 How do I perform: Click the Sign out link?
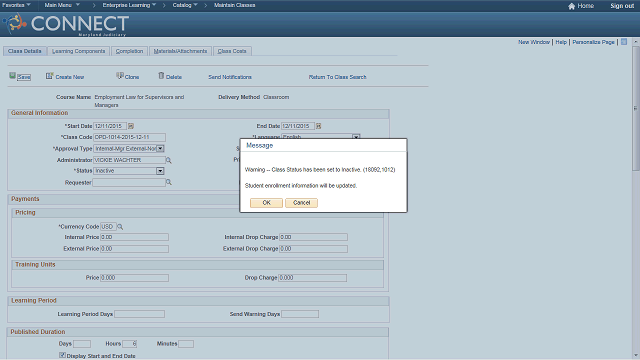click(622, 6)
